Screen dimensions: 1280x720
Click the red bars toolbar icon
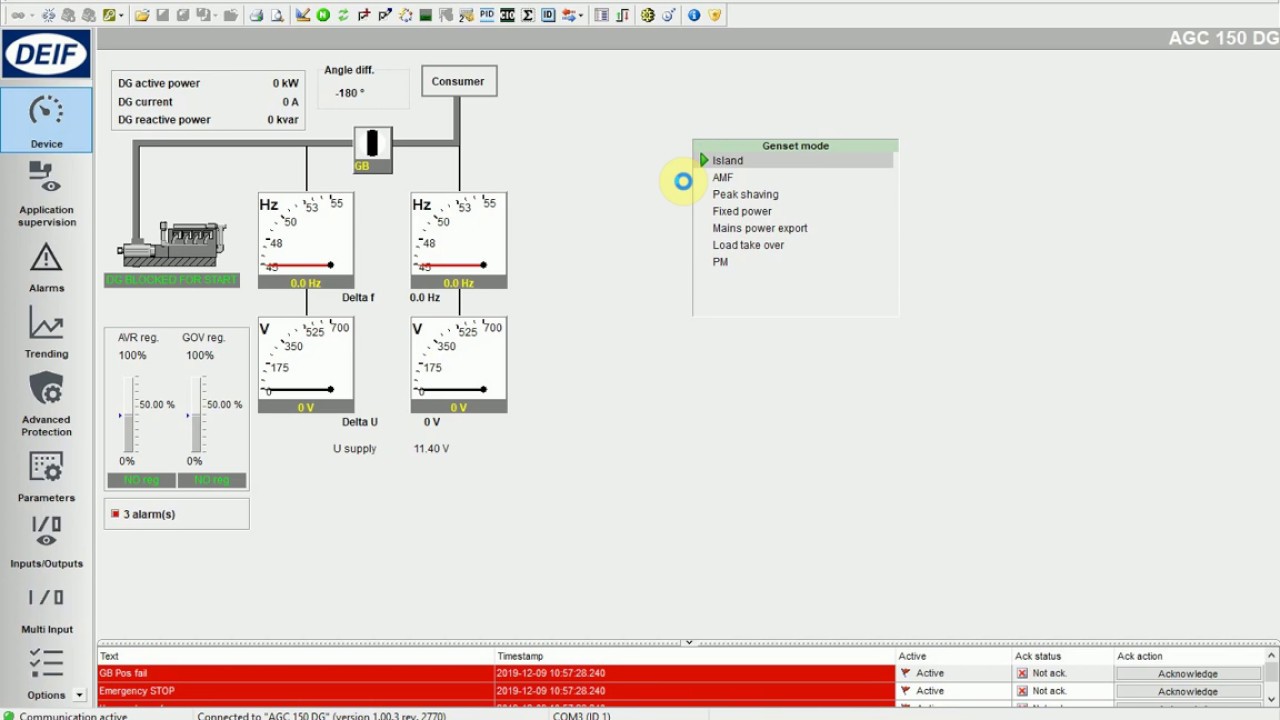(622, 15)
